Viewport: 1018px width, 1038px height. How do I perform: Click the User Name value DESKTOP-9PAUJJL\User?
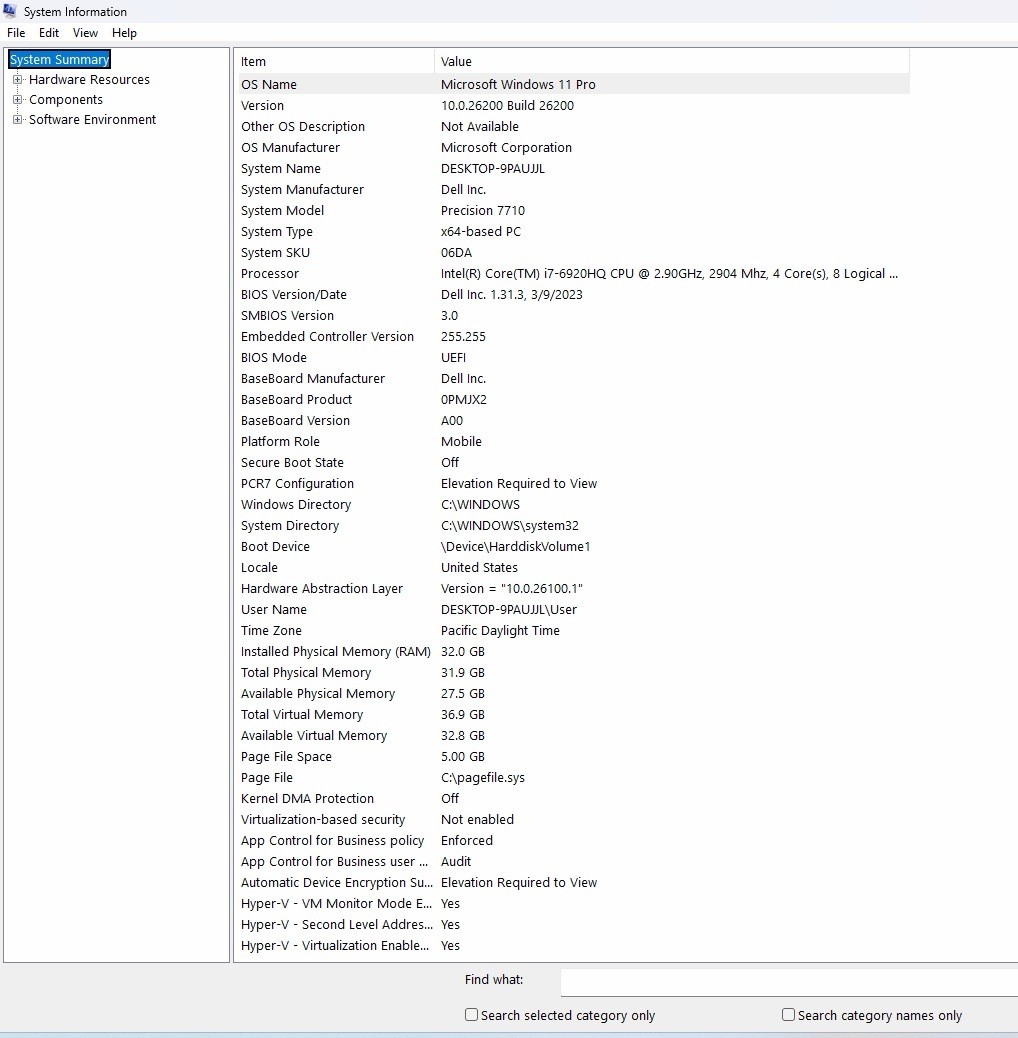(509, 610)
